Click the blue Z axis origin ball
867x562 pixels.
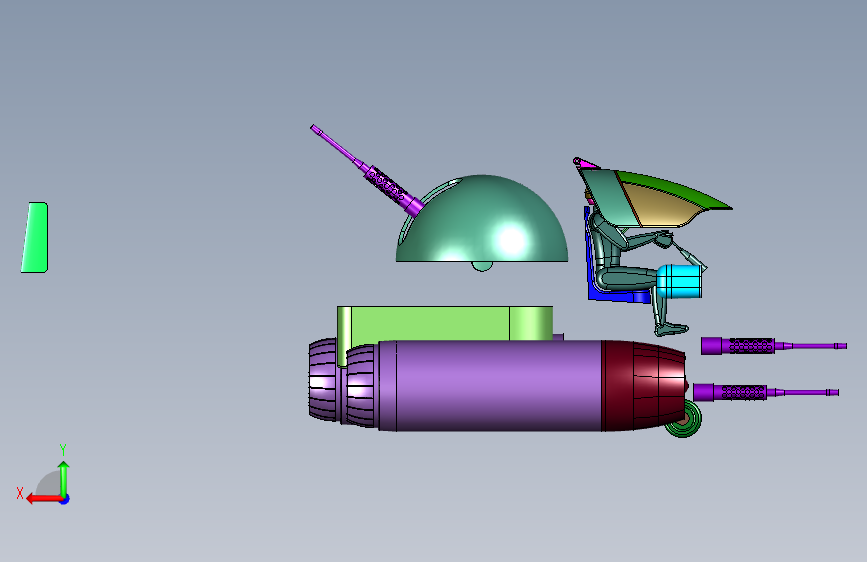(65, 499)
